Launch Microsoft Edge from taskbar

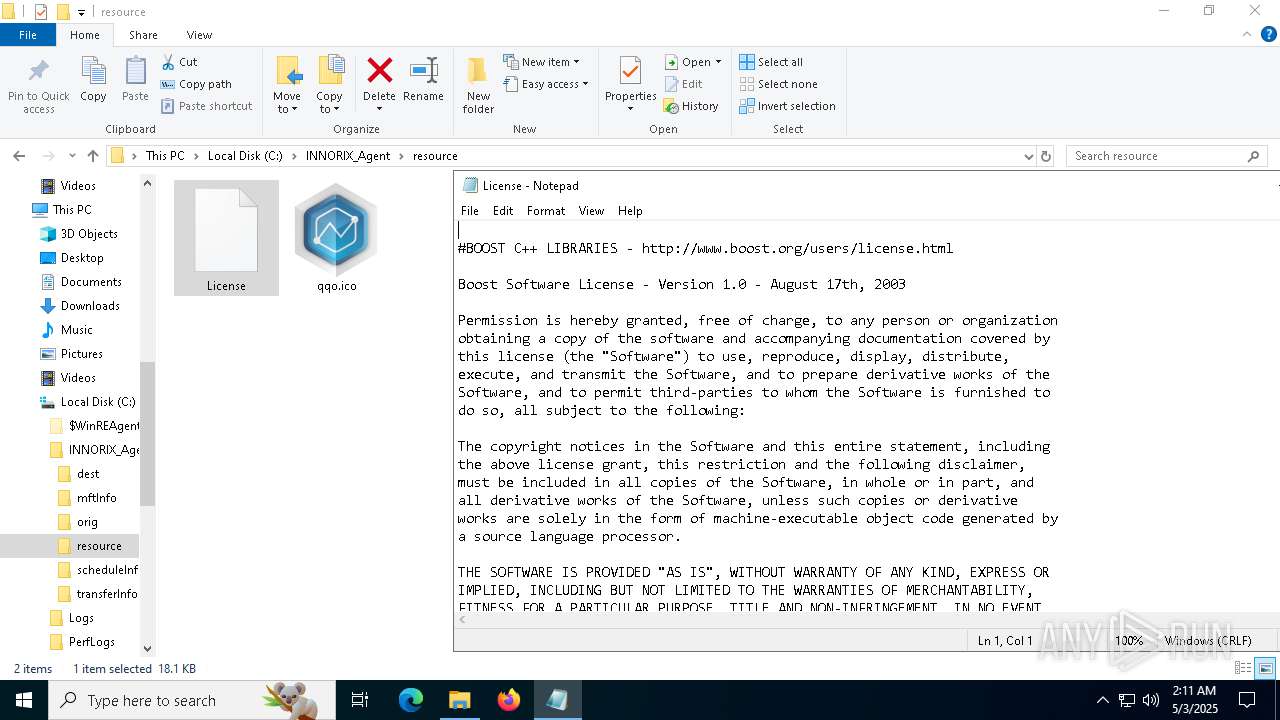411,700
